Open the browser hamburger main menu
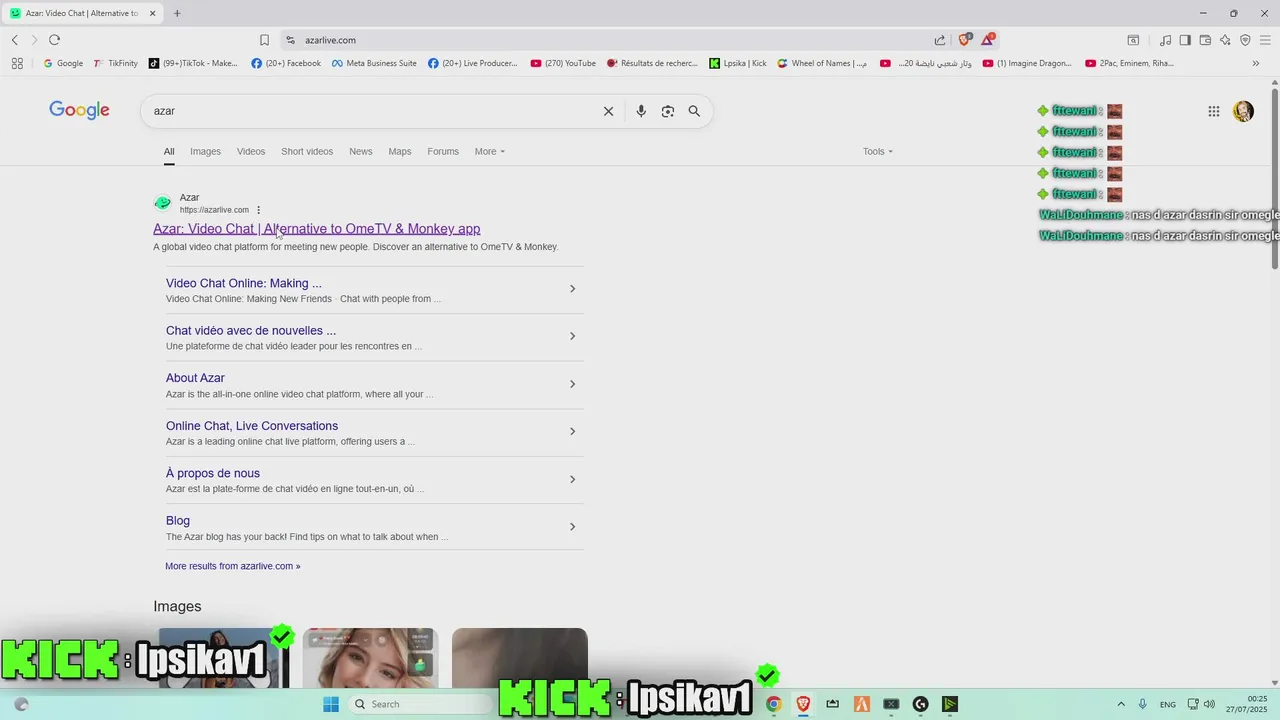This screenshot has width=1280, height=720. click(x=1266, y=40)
